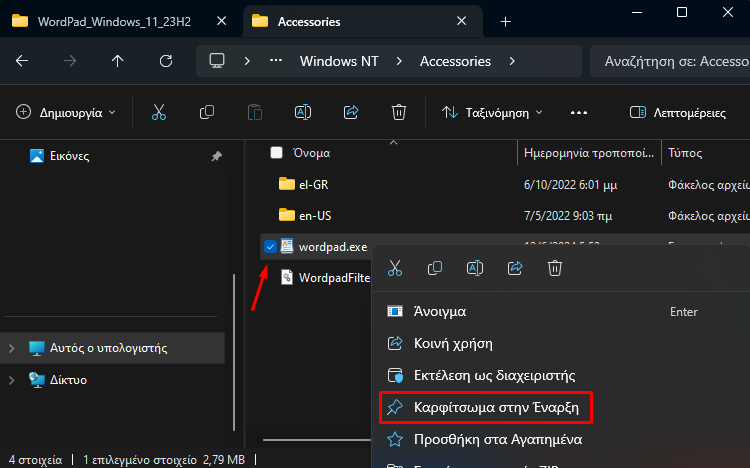750x468 pixels.
Task: Close the WordPad_Windows_11_23H2 tab
Action: click(221, 21)
